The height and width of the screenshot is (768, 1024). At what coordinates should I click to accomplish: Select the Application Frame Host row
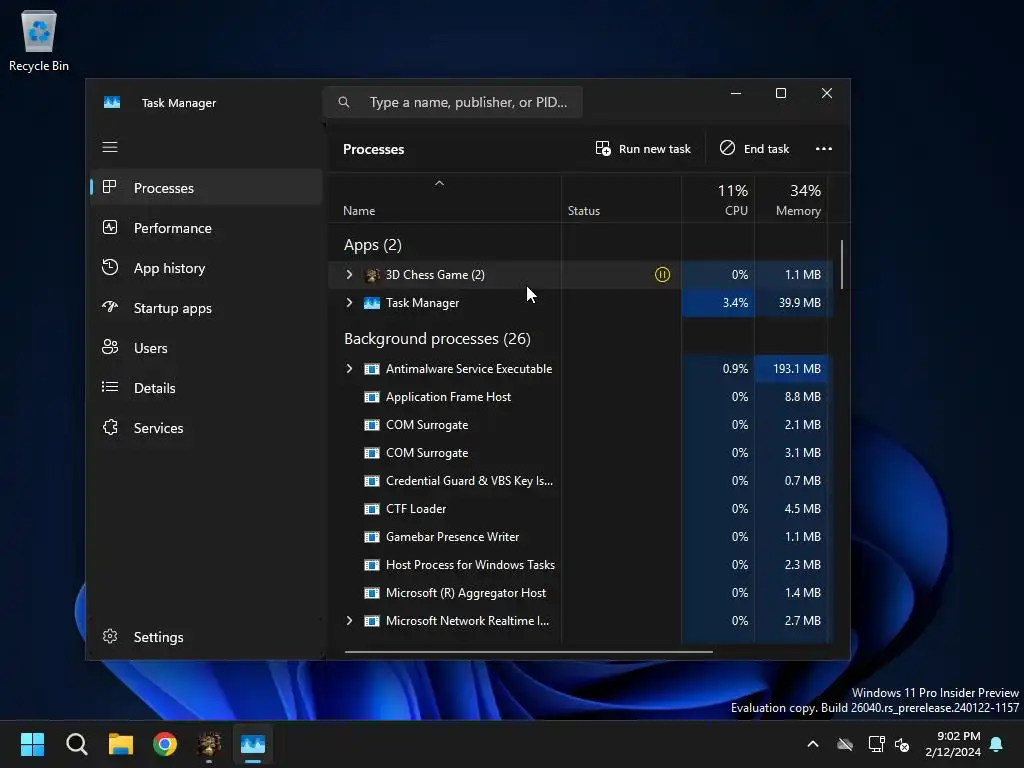581,397
